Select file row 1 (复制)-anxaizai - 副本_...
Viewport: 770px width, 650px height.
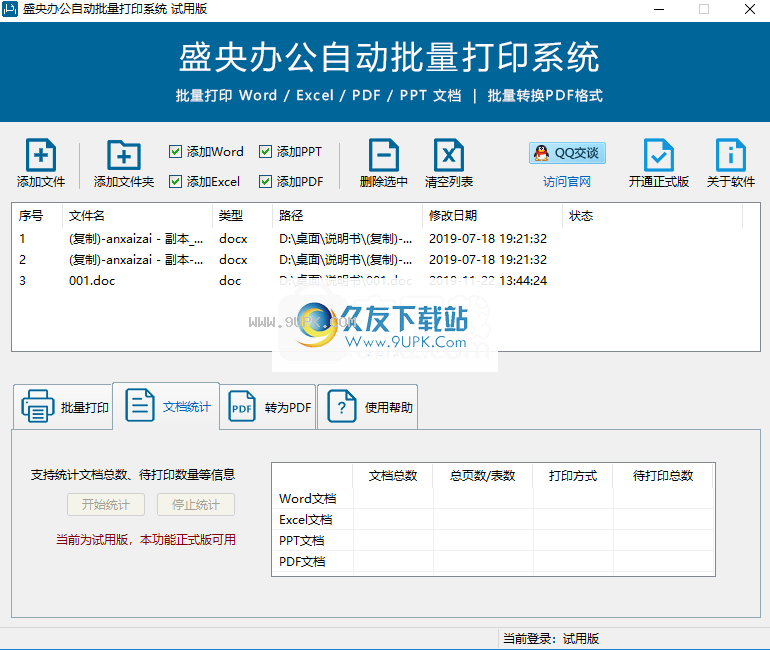click(385, 239)
